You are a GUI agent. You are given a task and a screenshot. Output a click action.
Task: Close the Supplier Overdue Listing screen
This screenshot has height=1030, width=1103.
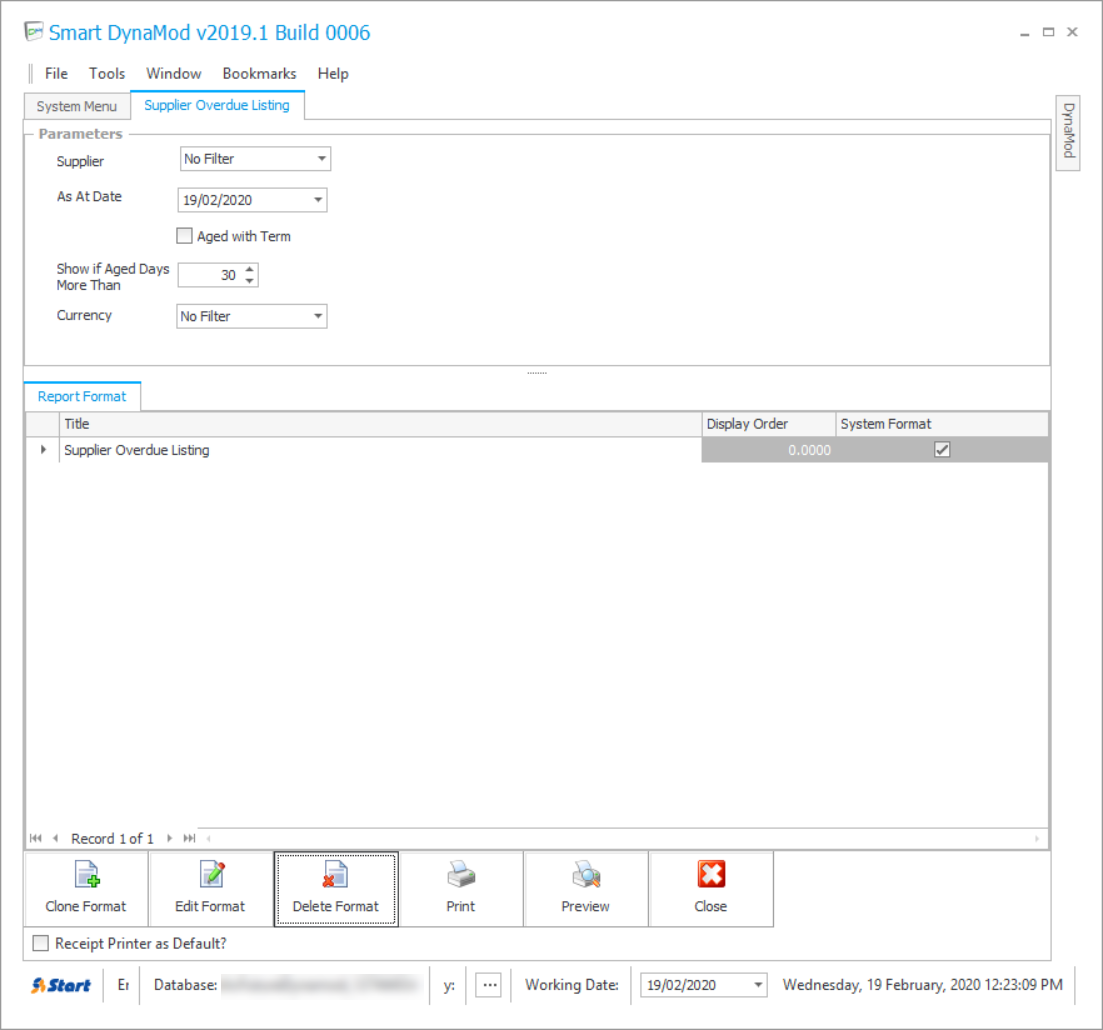(x=710, y=889)
